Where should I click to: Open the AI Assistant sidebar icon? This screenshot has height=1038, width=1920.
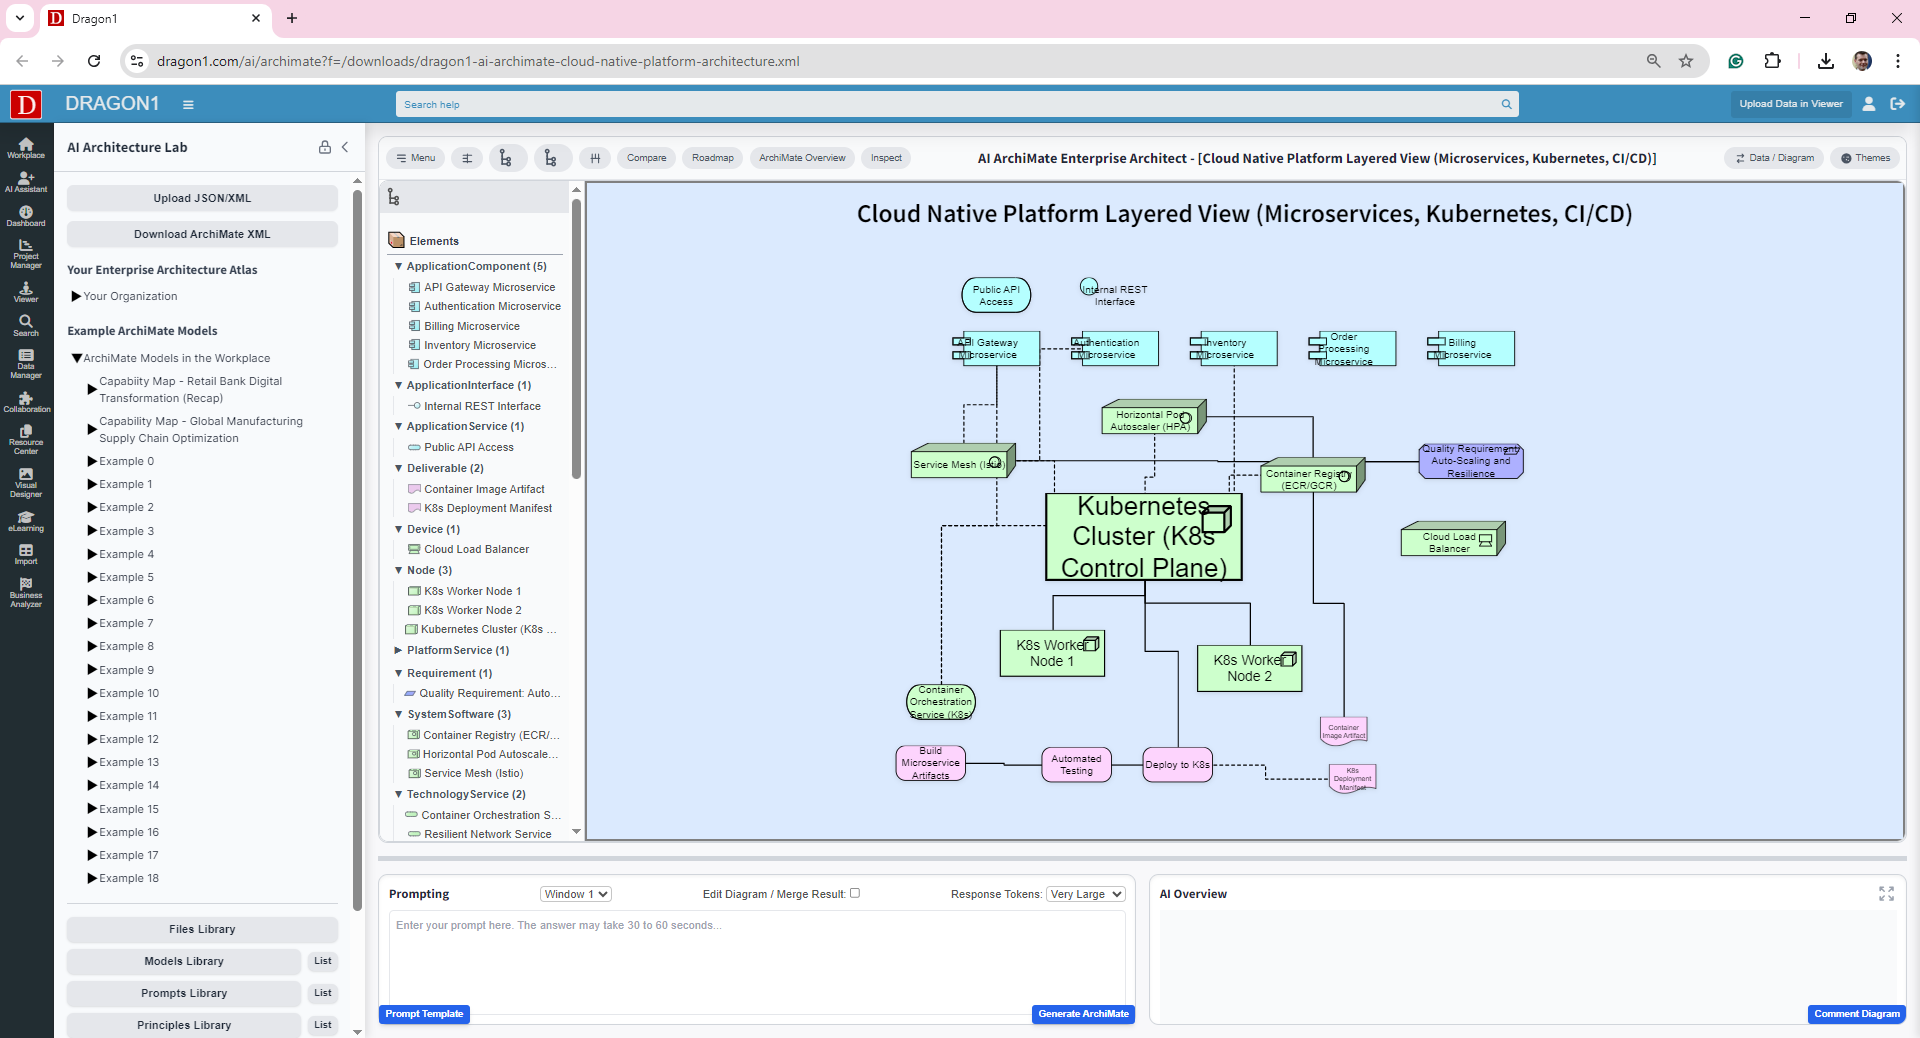[x=26, y=181]
